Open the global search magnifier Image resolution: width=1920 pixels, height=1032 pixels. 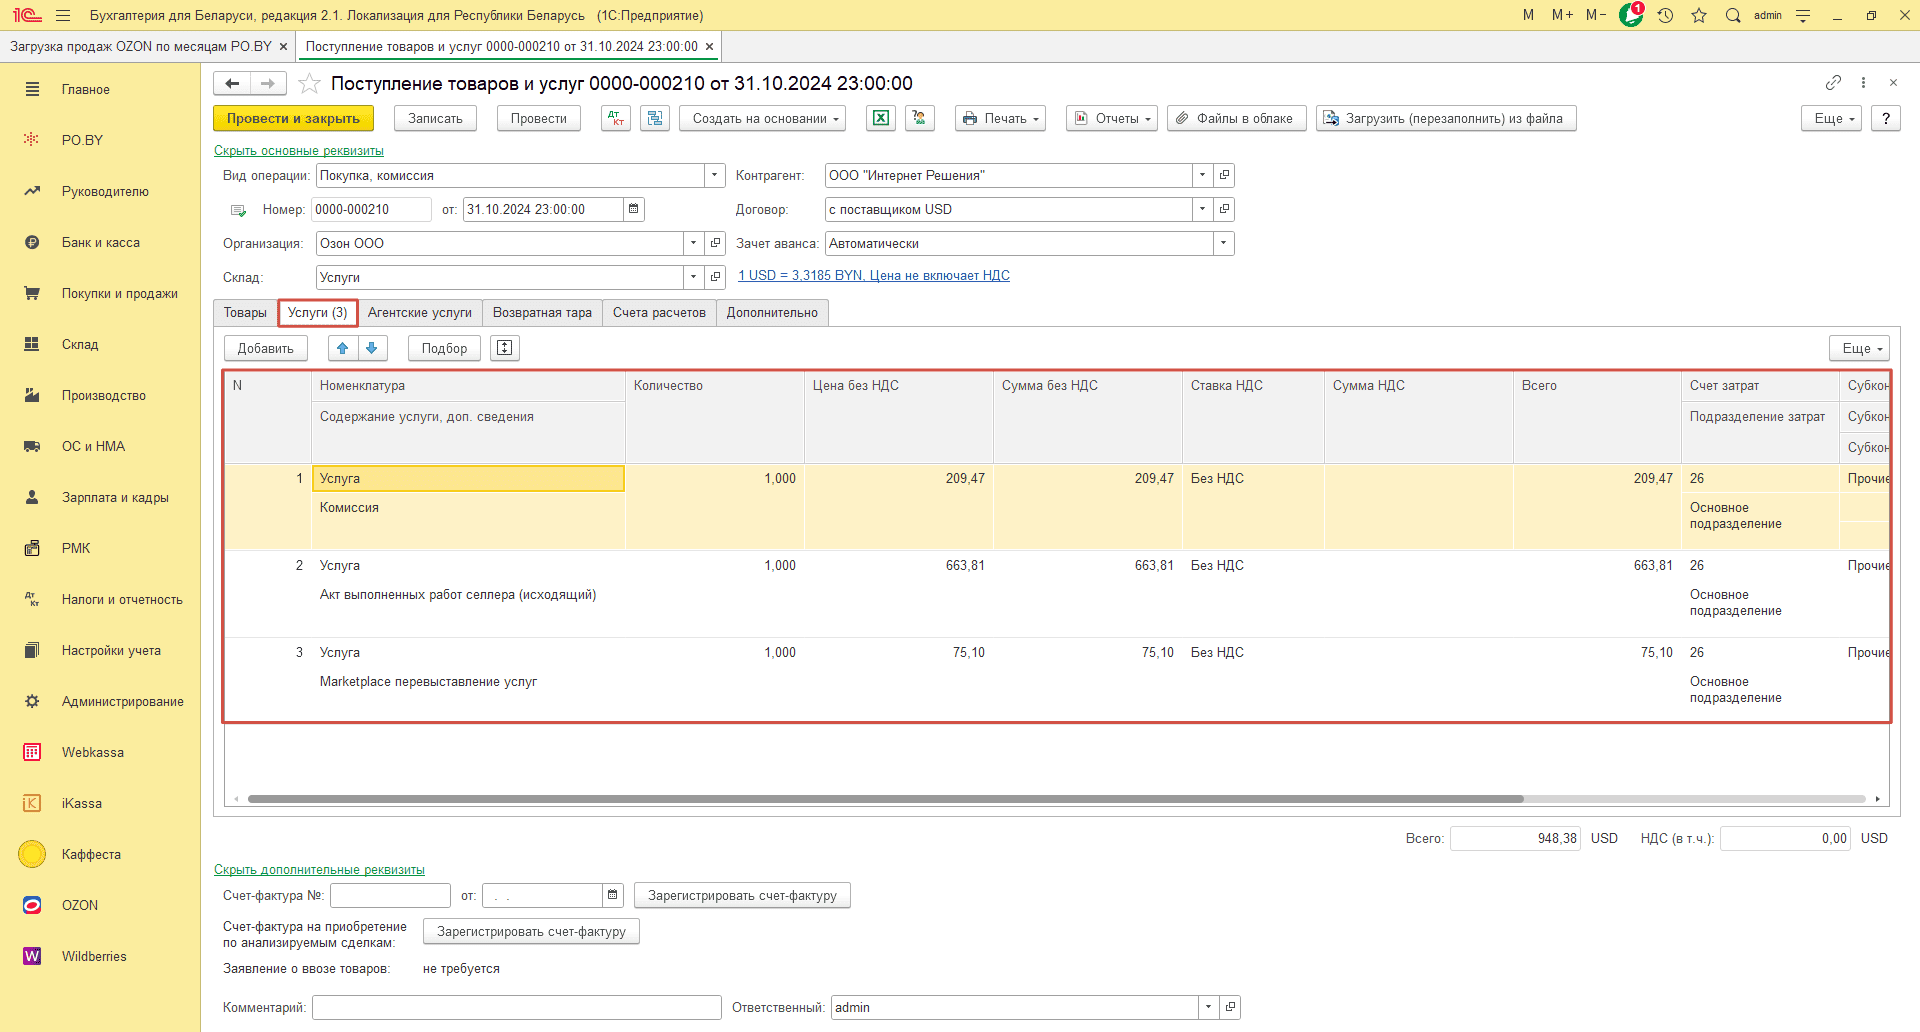1733,15
